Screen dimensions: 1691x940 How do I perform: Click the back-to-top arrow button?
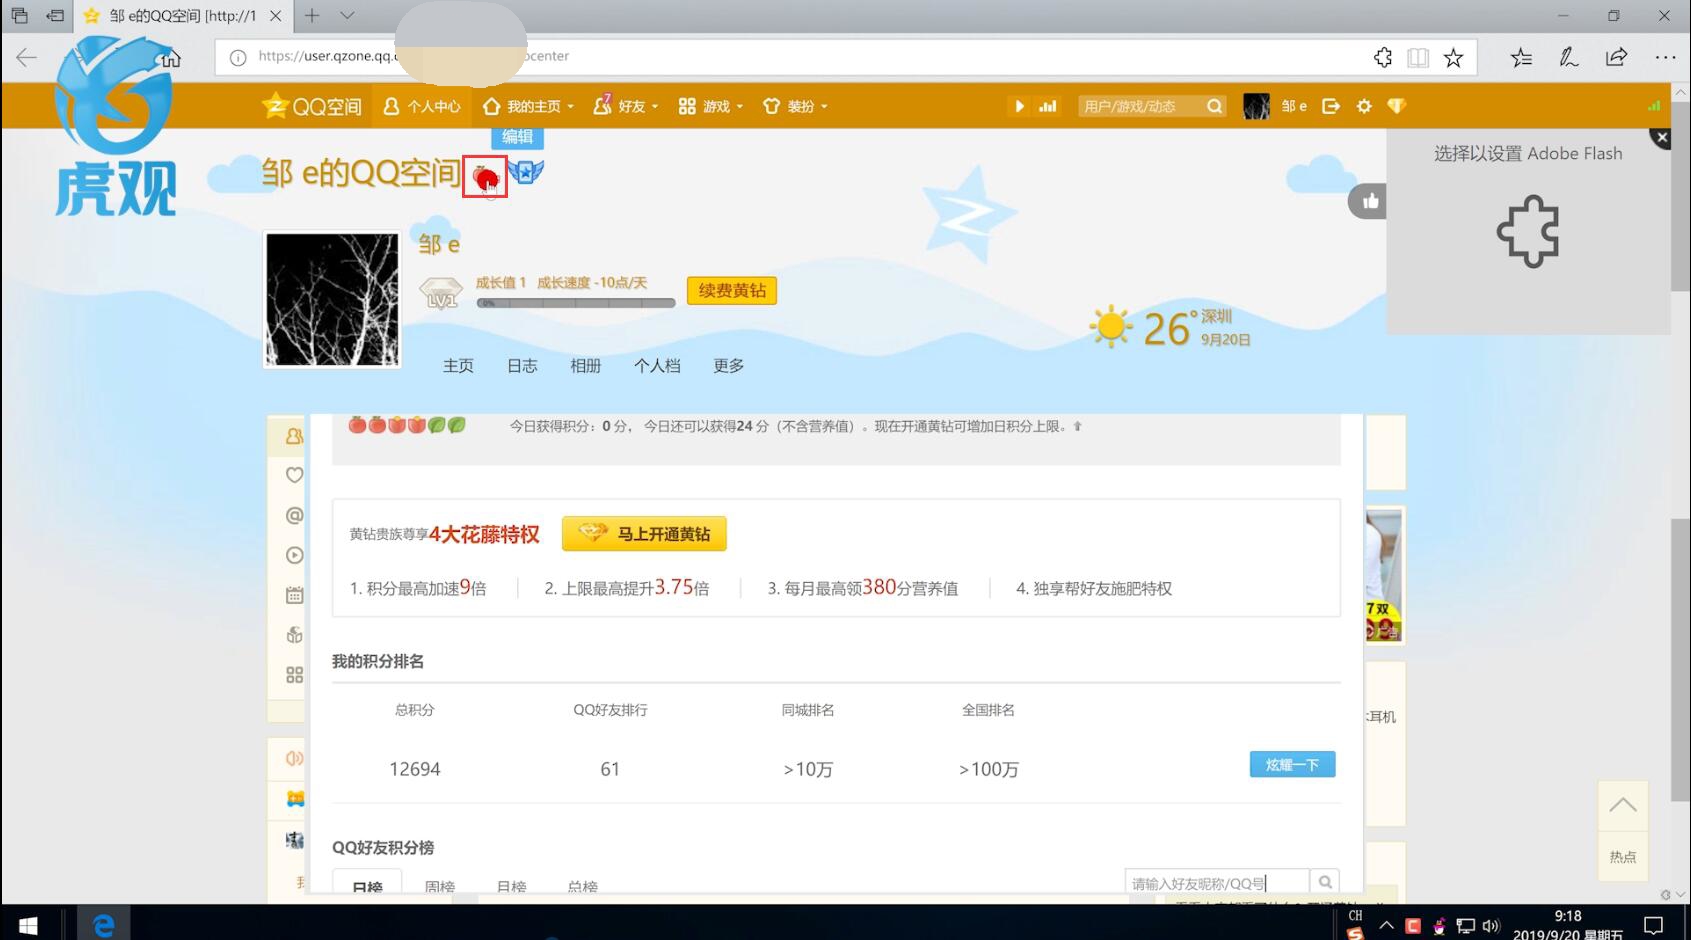pos(1623,805)
